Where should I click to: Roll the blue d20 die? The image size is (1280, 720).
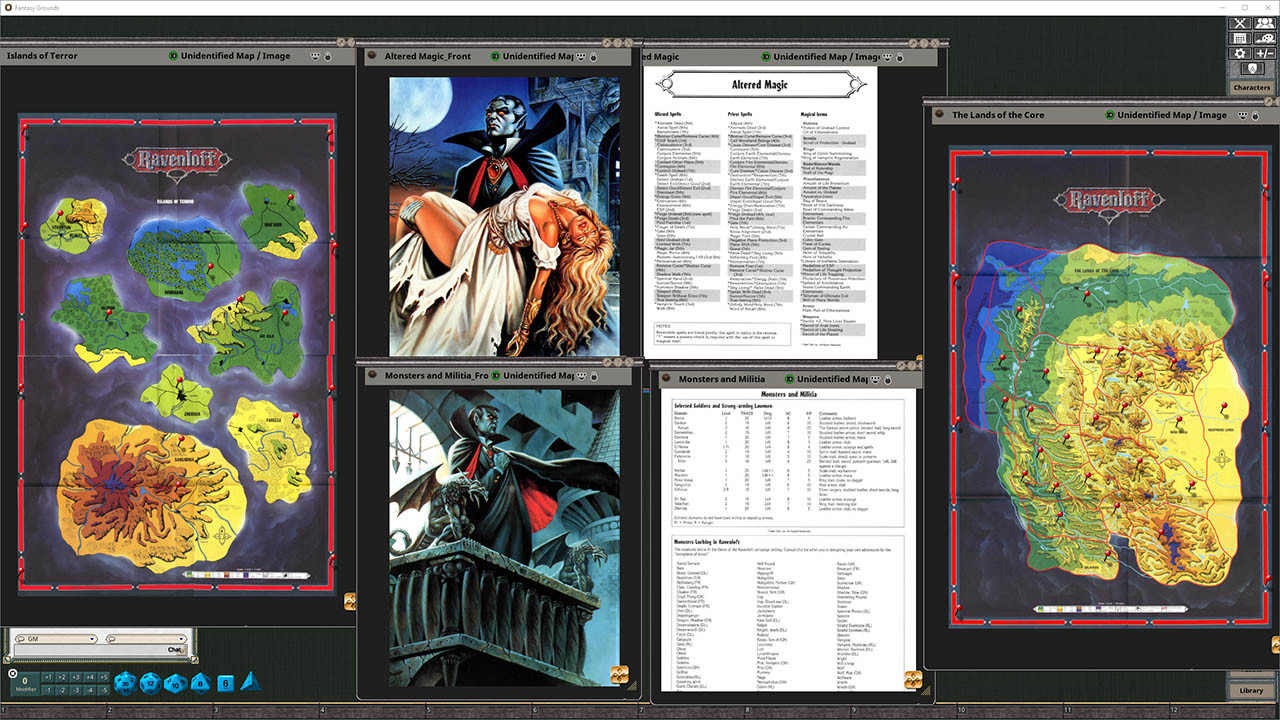click(125, 682)
